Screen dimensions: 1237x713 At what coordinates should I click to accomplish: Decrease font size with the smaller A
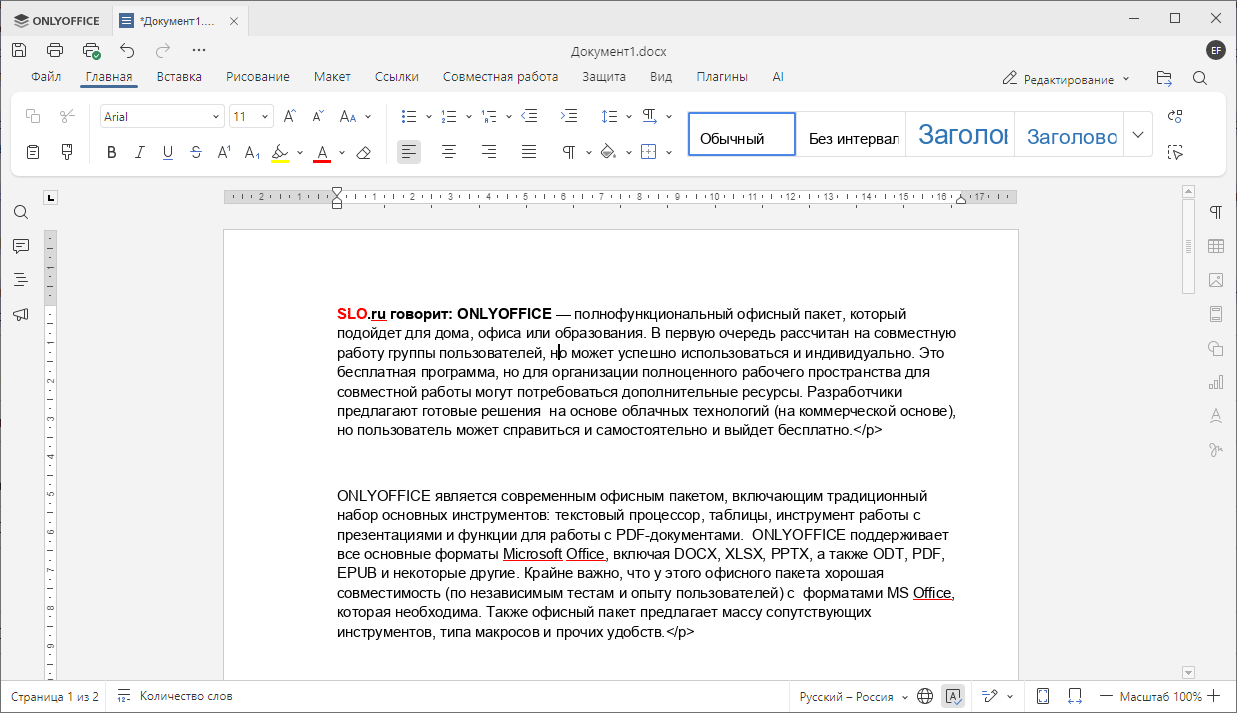(x=317, y=116)
